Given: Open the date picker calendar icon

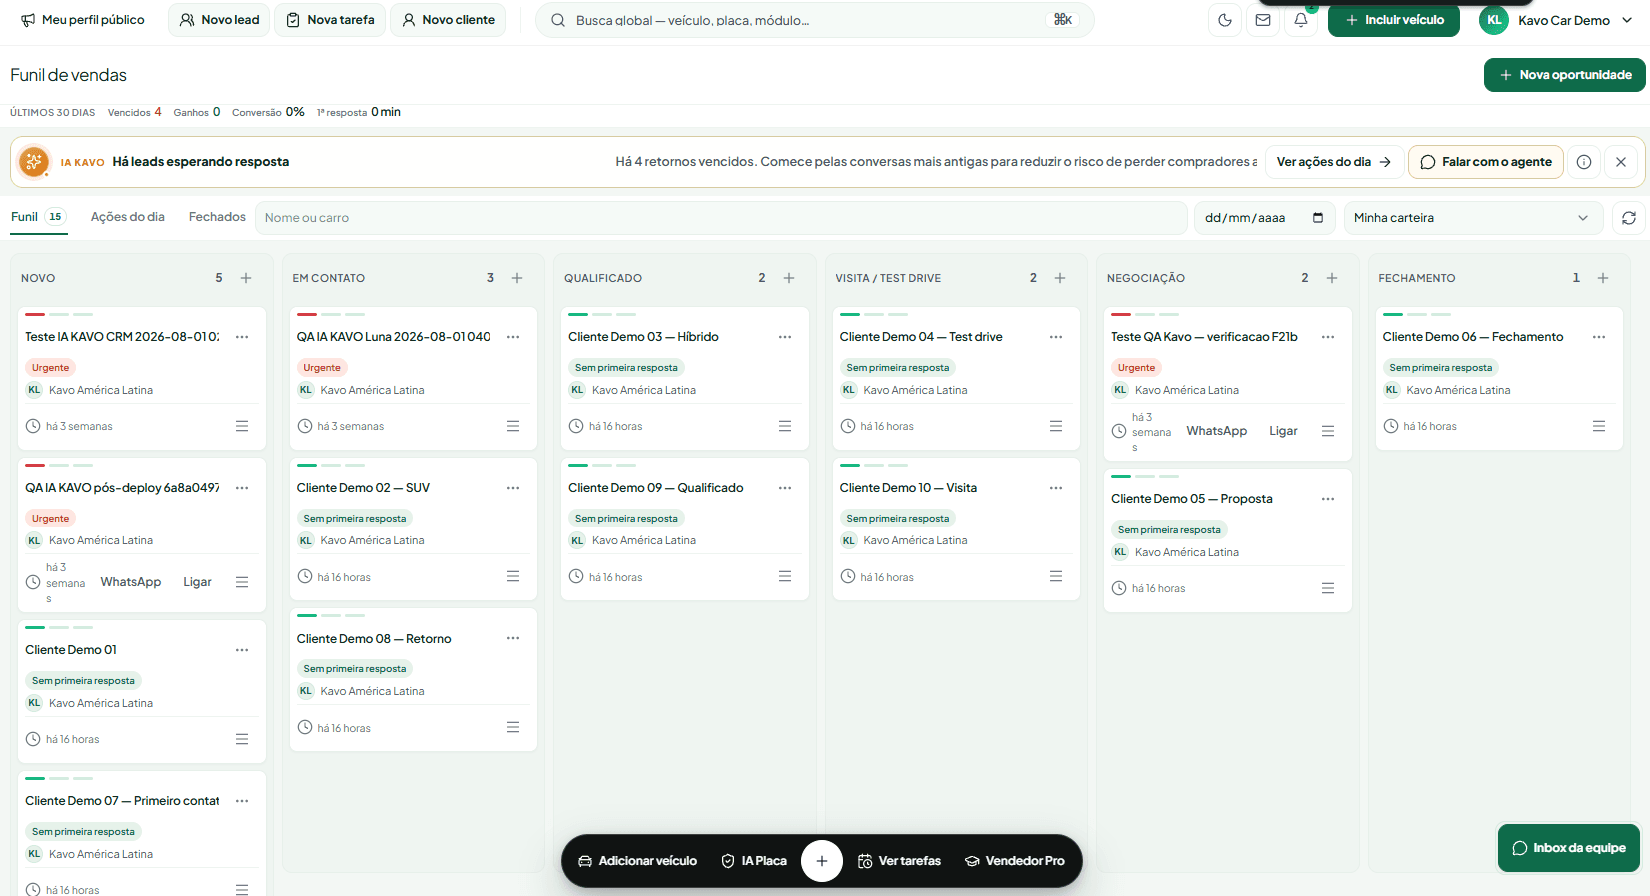Looking at the screenshot, I should pos(1318,218).
